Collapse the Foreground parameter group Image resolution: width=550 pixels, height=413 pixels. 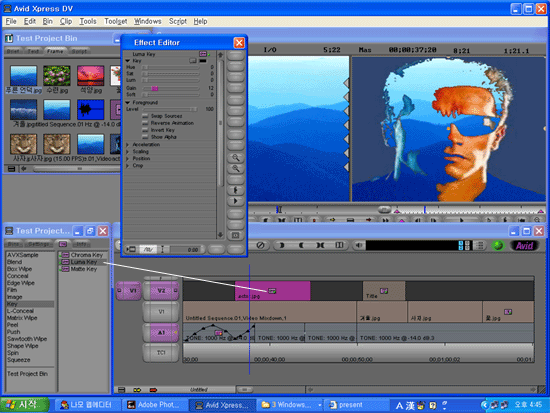pos(128,102)
